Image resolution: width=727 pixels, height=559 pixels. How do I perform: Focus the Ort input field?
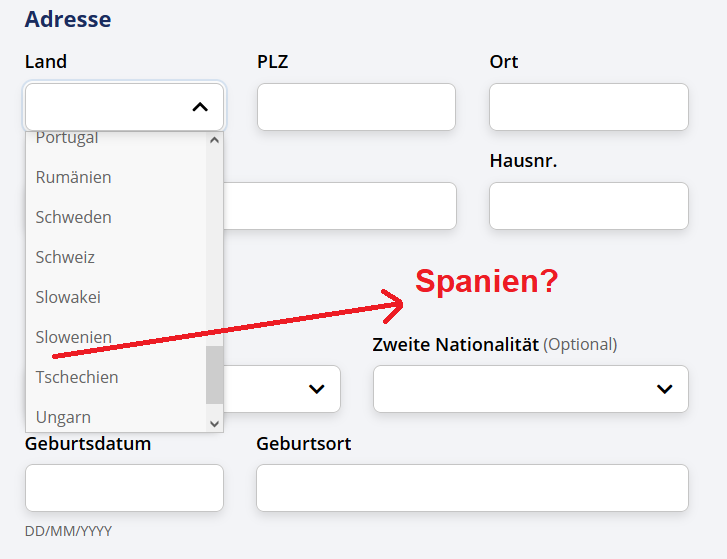[x=589, y=107]
